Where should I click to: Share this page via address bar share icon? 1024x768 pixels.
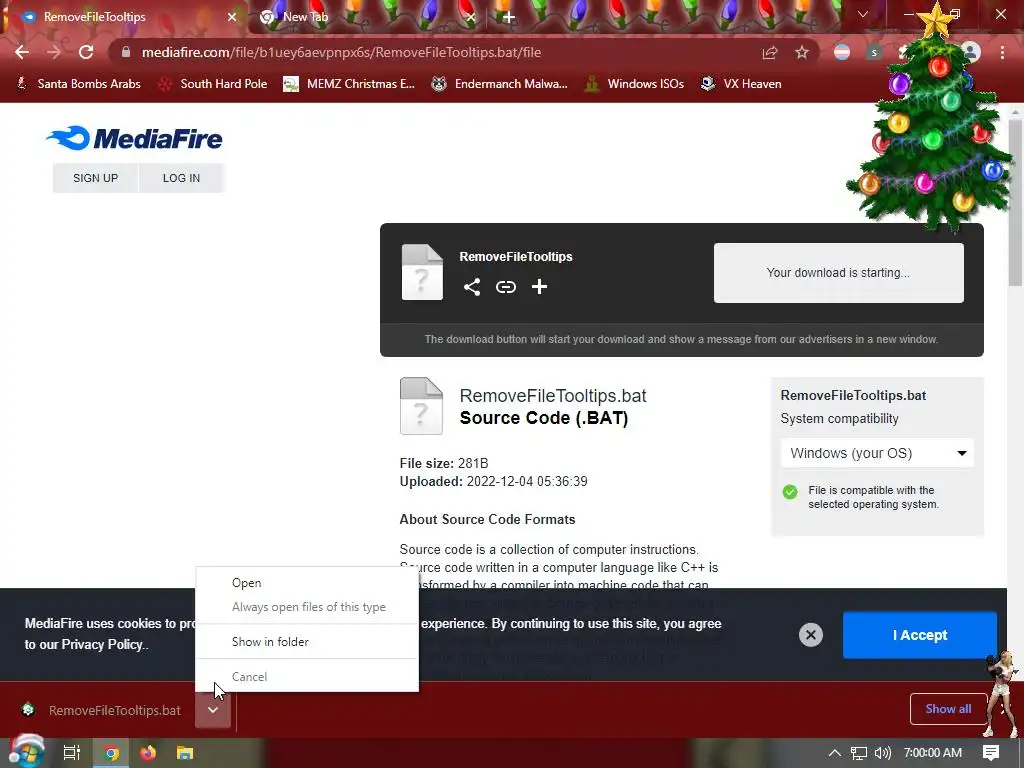click(770, 52)
